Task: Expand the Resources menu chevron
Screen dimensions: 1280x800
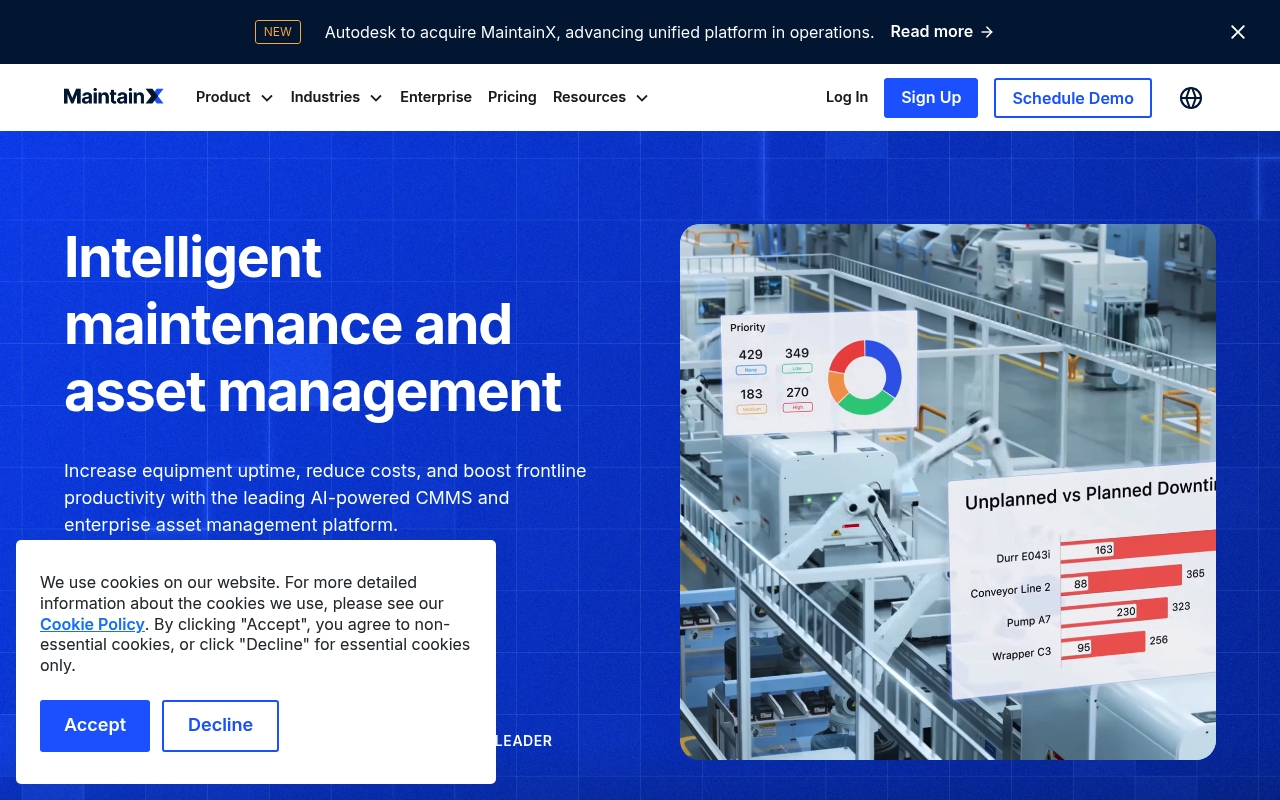Action: (x=642, y=98)
